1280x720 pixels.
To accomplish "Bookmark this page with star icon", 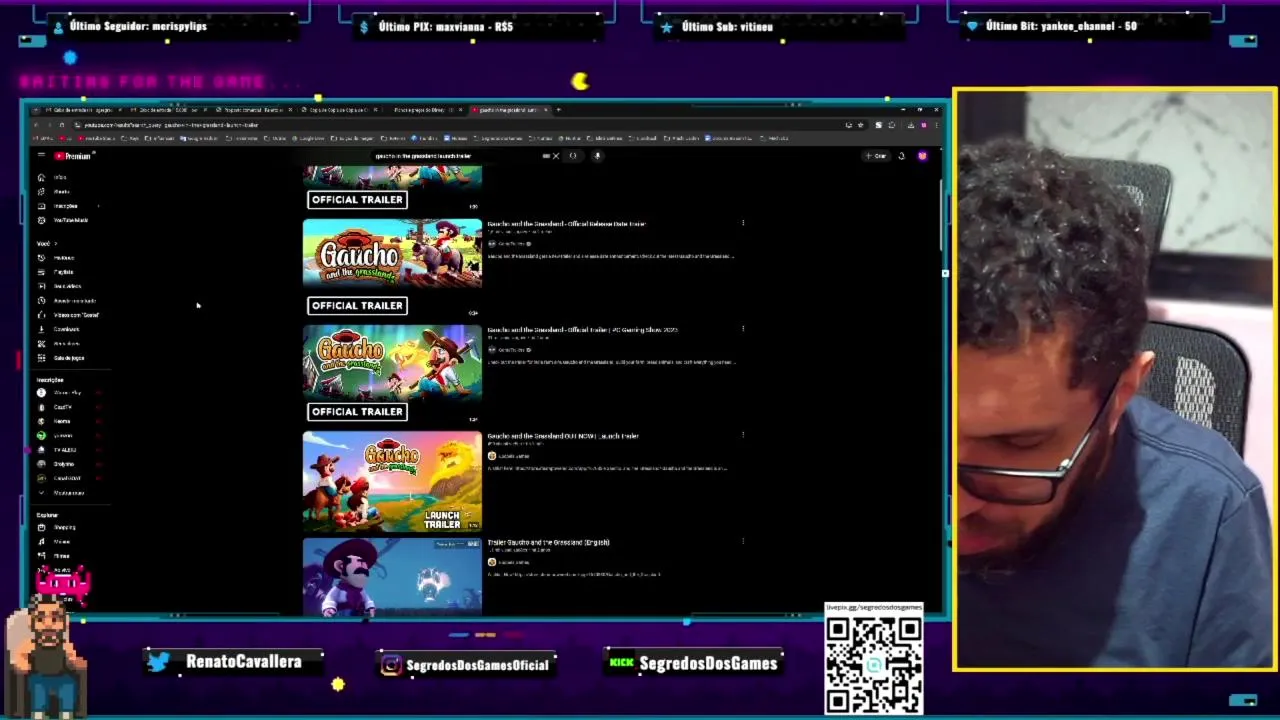I will (860, 125).
